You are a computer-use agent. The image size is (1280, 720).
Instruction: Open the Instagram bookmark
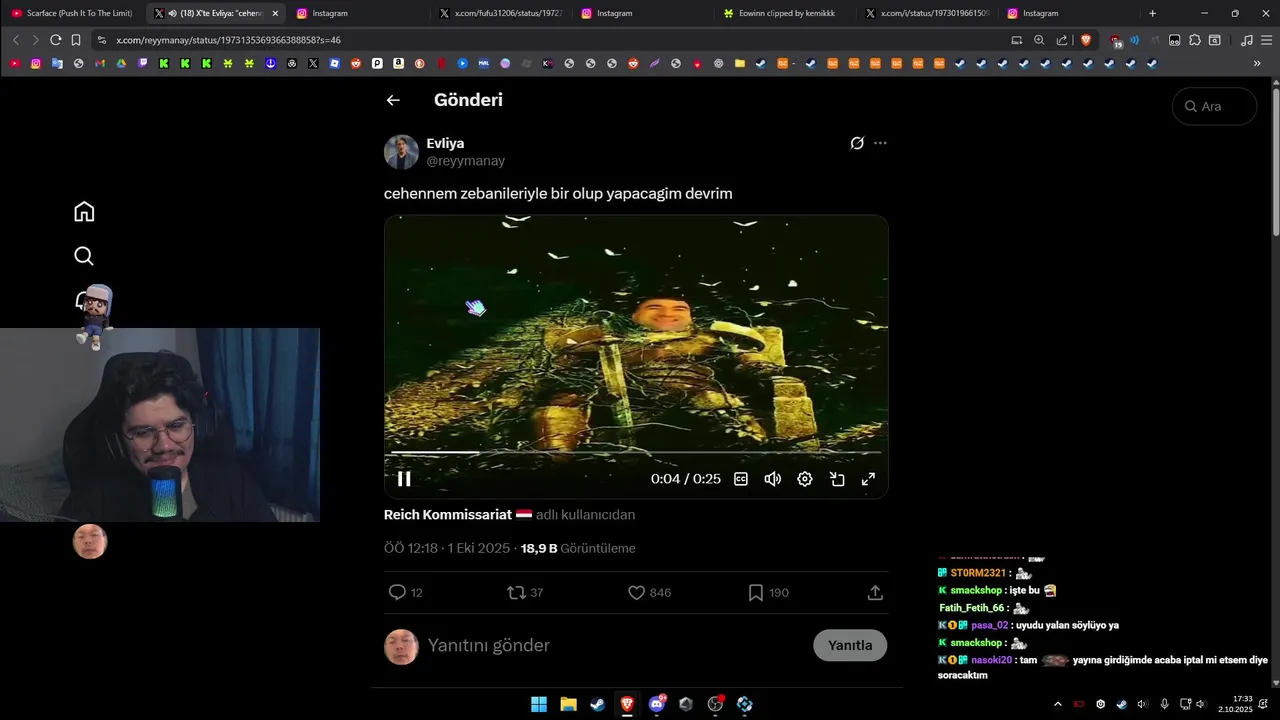pyautogui.click(x=36, y=63)
